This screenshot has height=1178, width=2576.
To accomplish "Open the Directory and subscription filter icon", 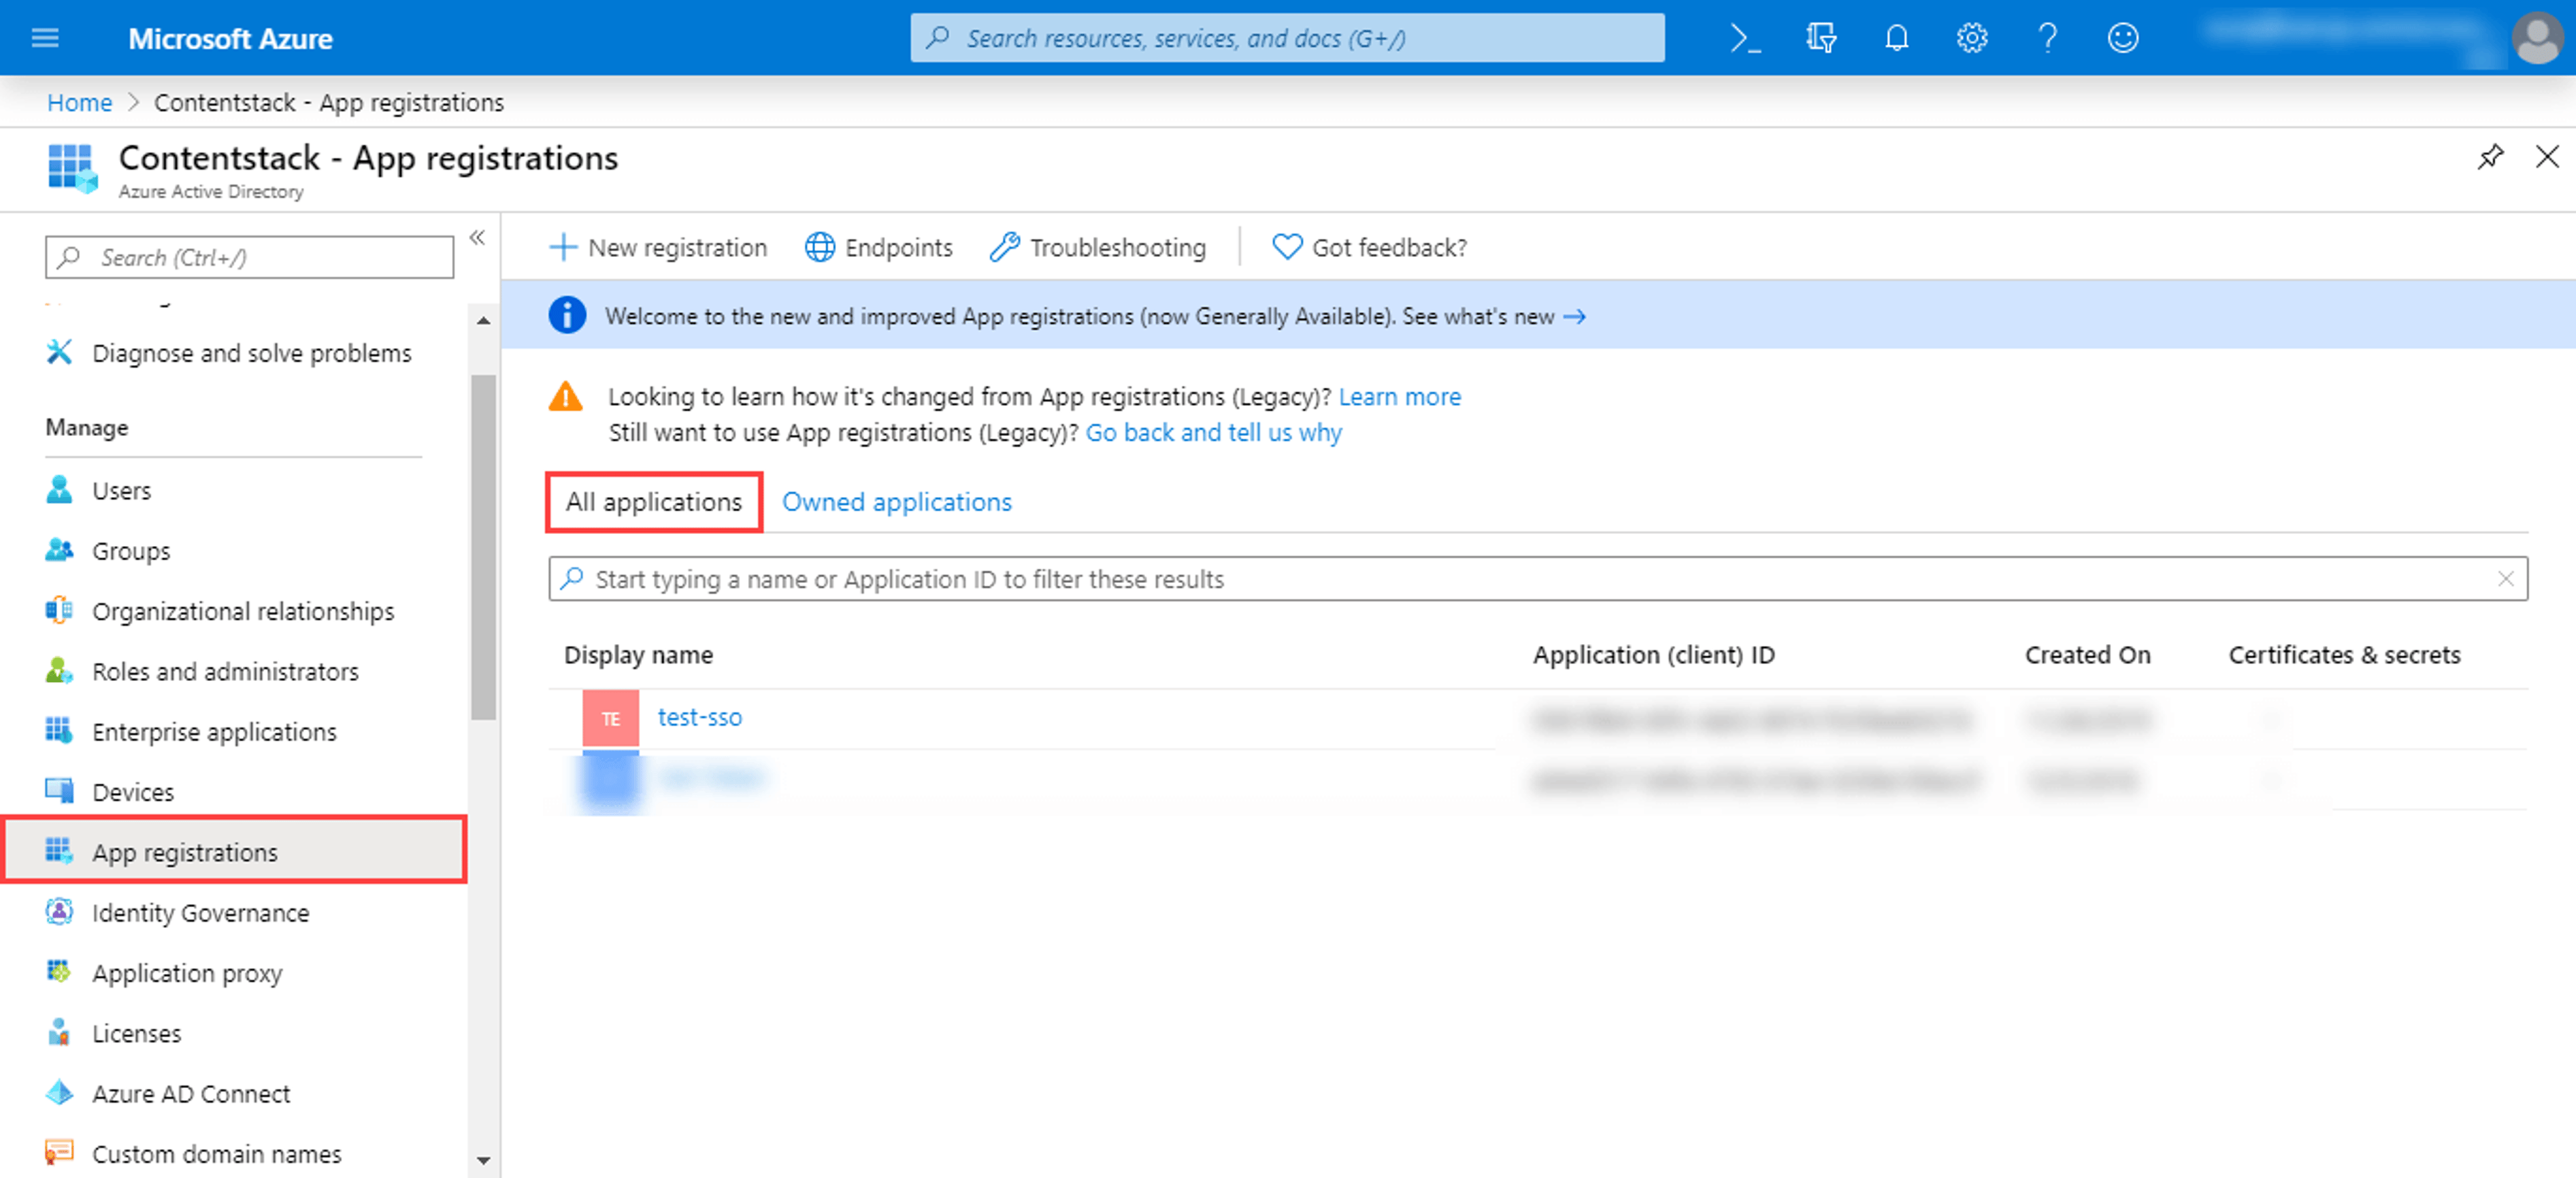I will click(1821, 38).
